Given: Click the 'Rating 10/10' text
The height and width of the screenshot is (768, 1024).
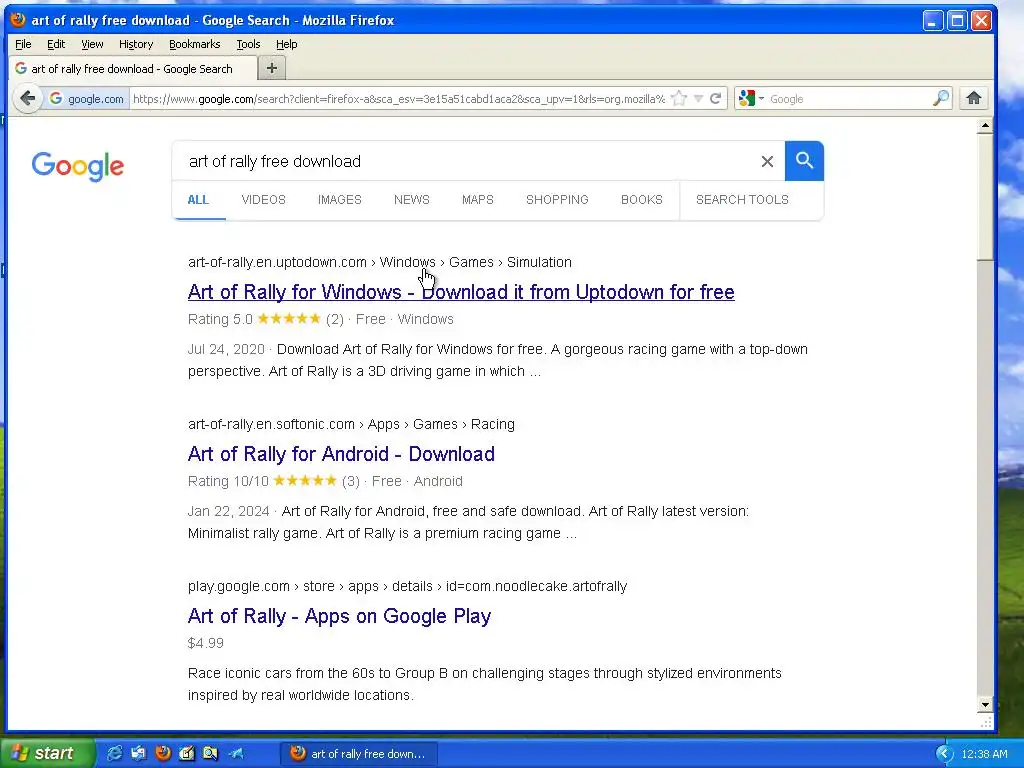Looking at the screenshot, I should point(228,481).
